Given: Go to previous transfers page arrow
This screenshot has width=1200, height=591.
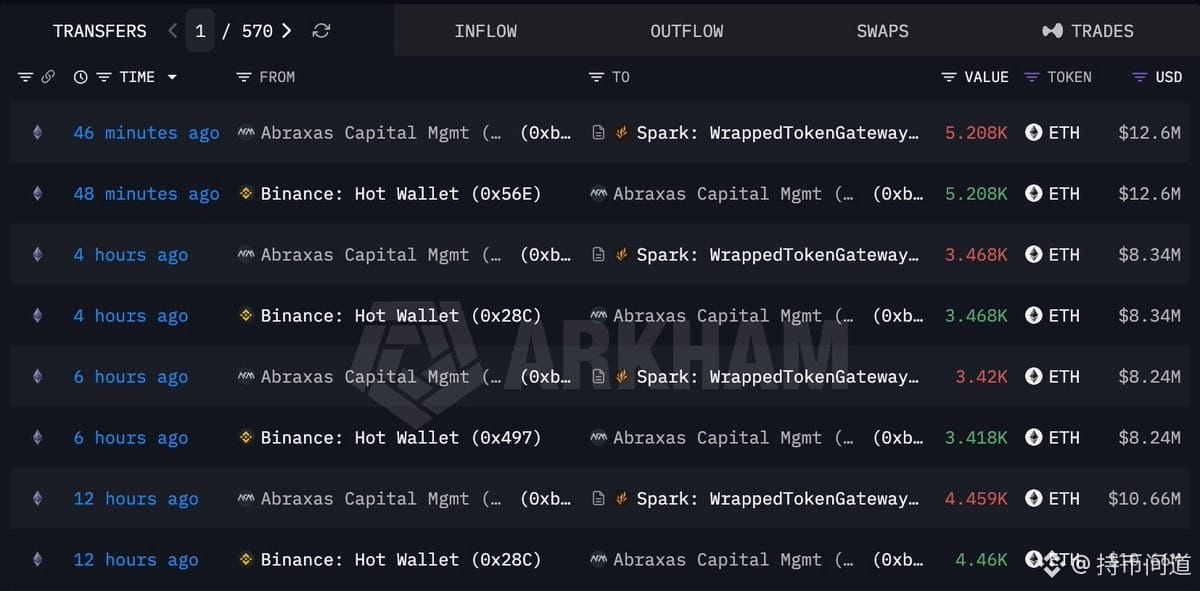Looking at the screenshot, I should click(x=173, y=31).
